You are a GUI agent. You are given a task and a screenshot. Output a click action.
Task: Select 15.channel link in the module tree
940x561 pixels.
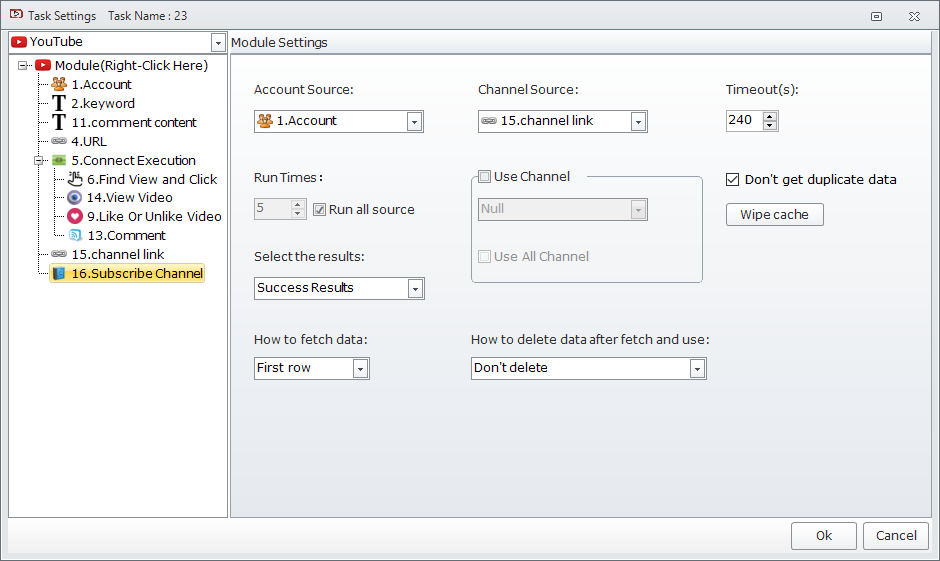[x=117, y=254]
